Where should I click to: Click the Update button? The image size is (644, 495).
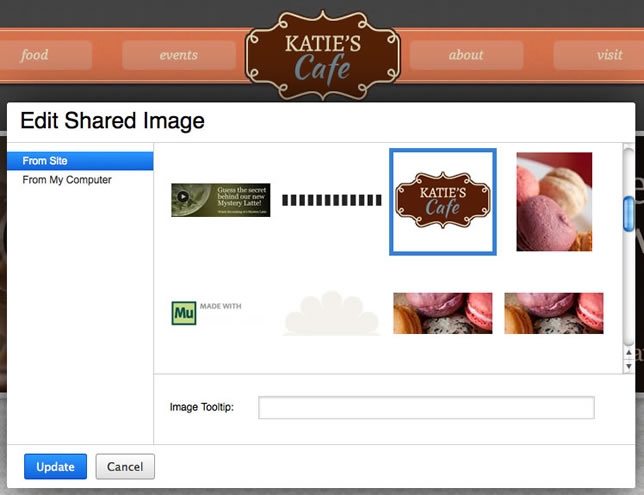coord(55,466)
